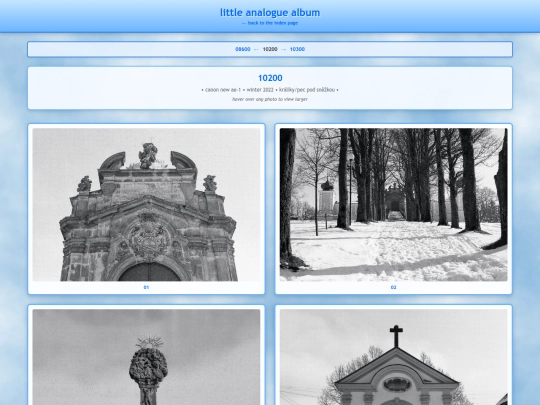The image size is (540, 405).
Task: Click the 01 photo caption link
Action: pos(146,287)
